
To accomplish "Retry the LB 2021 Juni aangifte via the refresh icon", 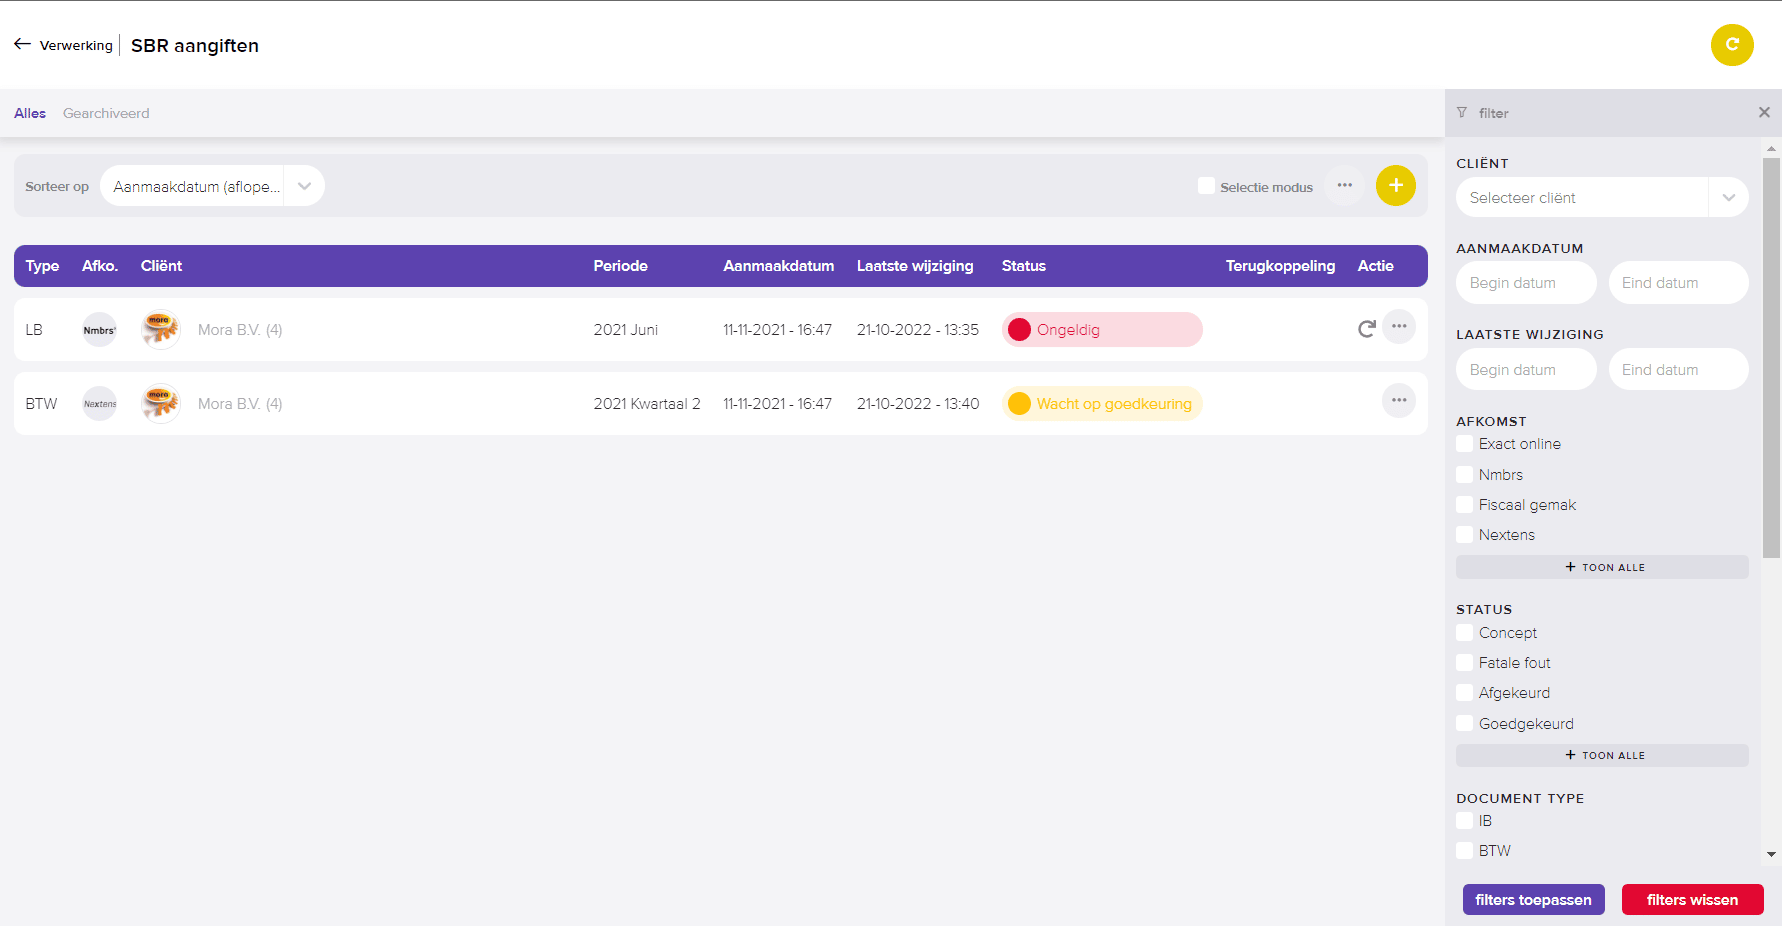I will coord(1366,329).
